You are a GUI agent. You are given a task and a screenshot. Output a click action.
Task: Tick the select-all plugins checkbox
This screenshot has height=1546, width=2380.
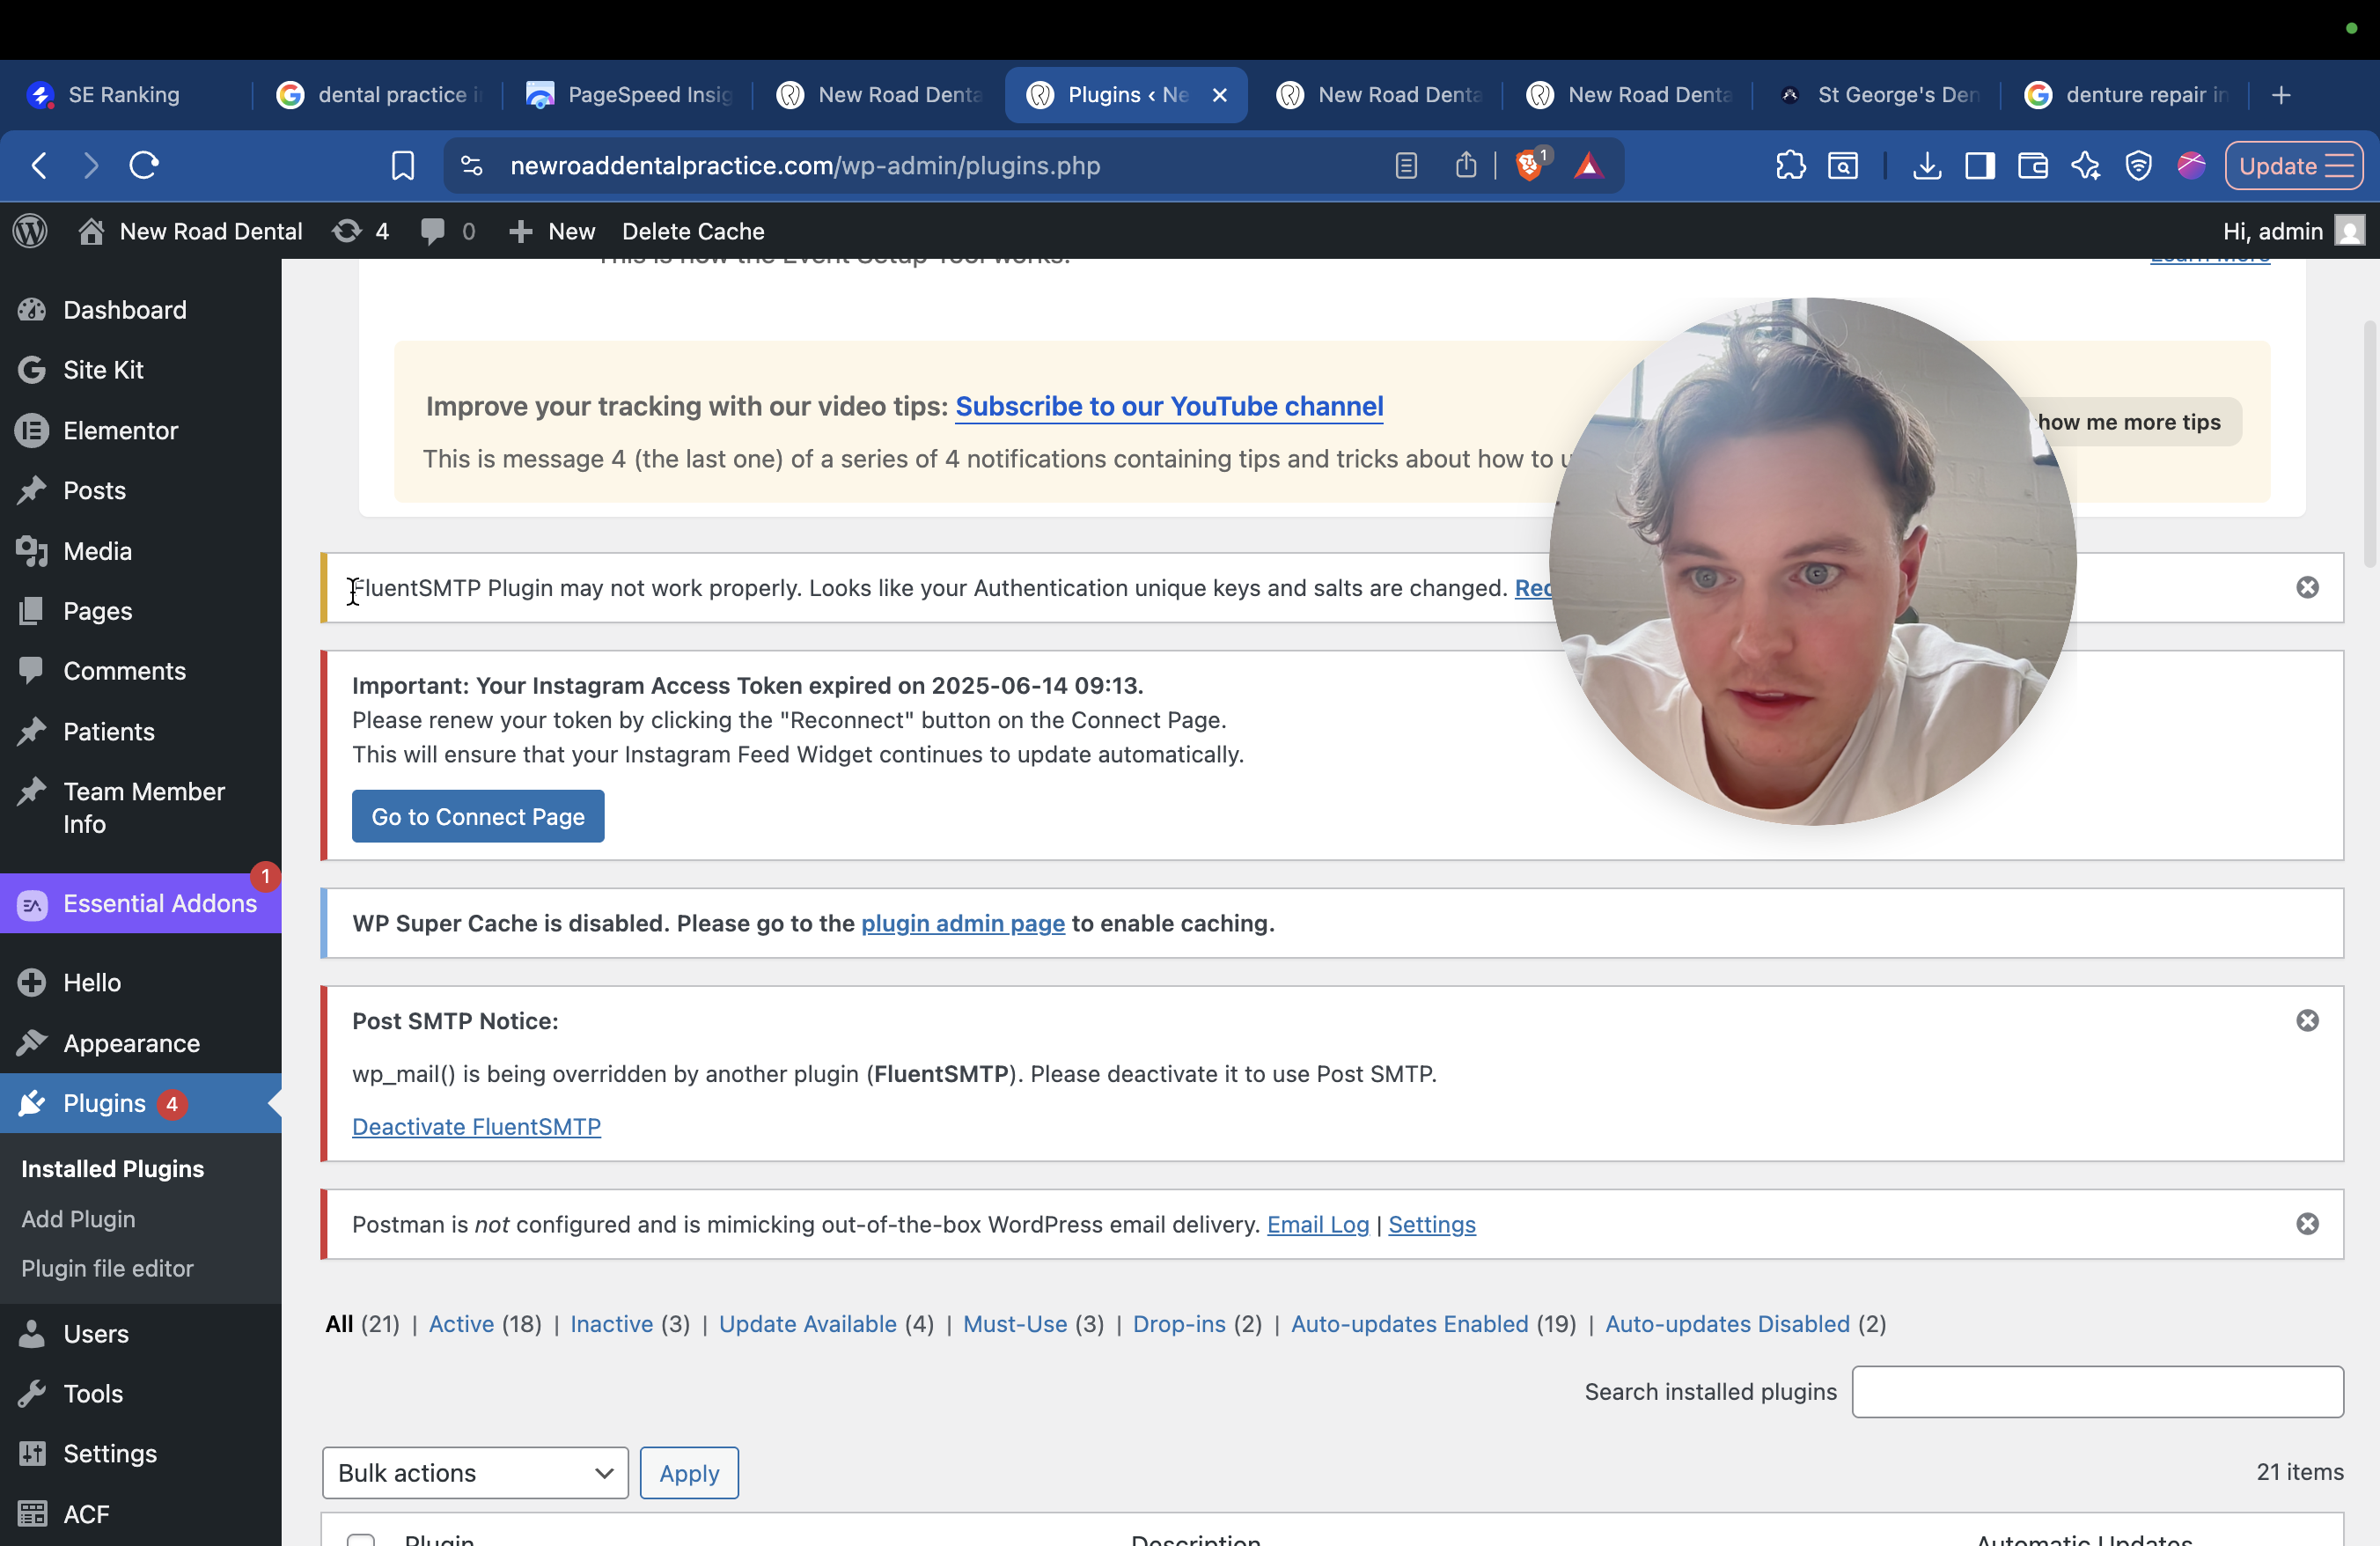point(361,1540)
